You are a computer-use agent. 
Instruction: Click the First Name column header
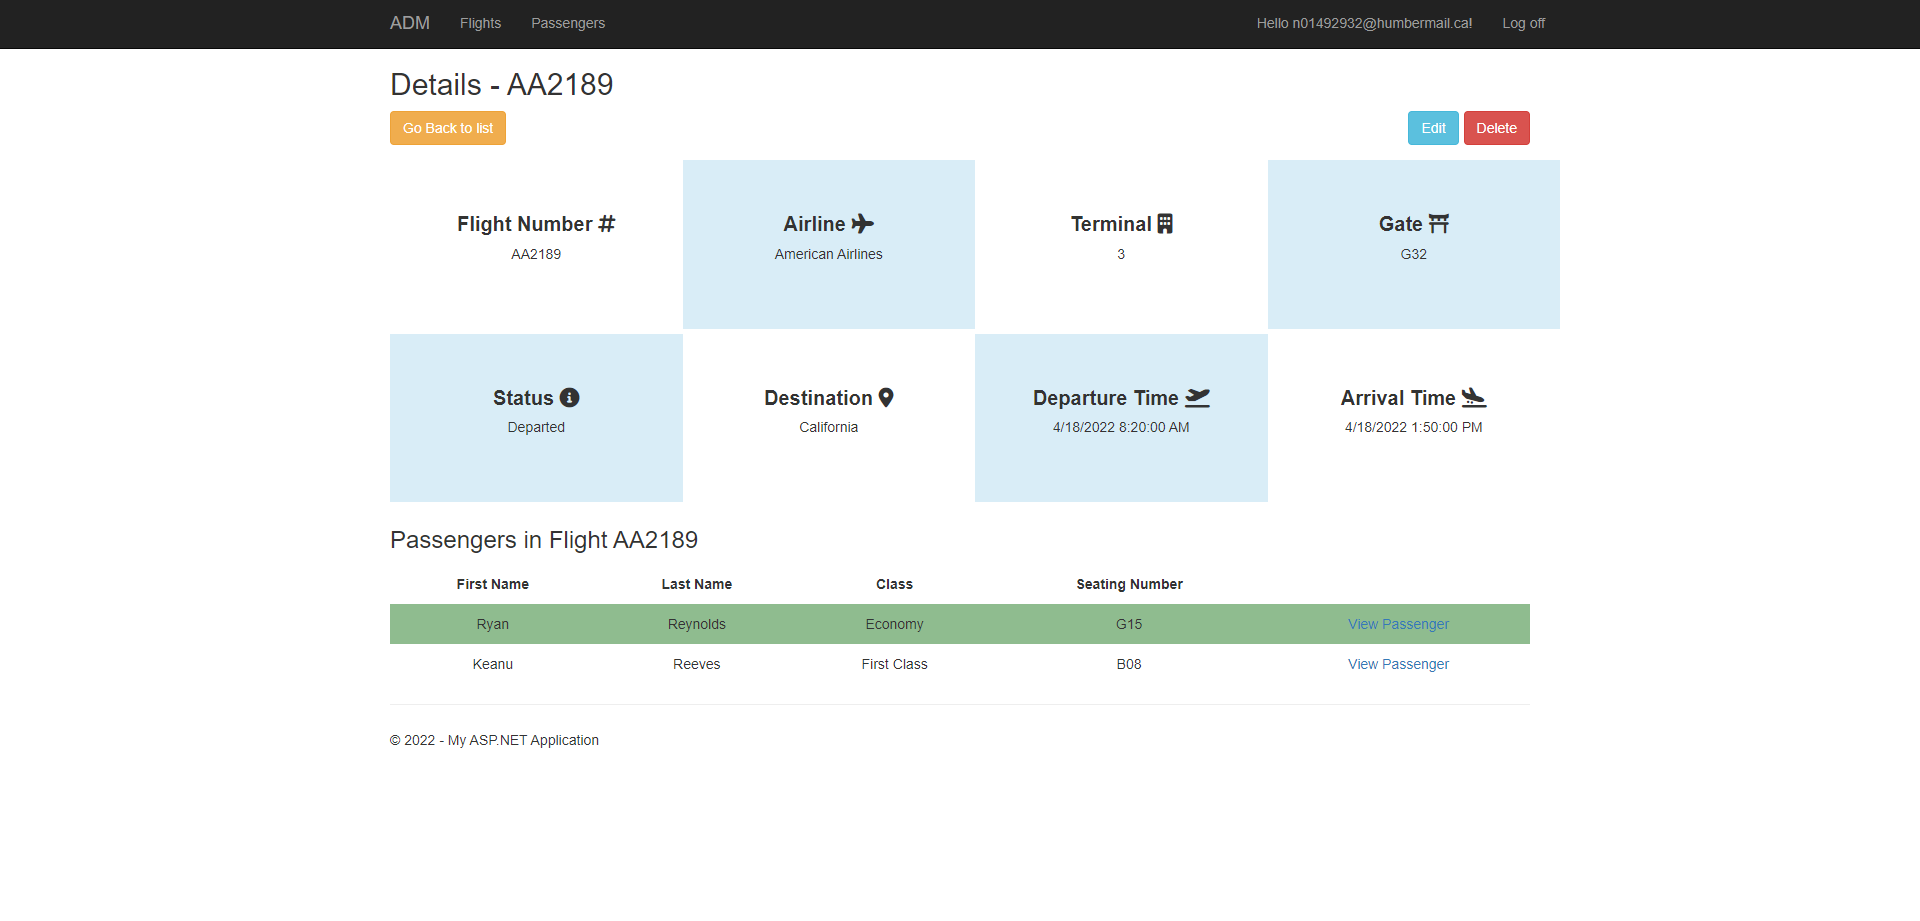pyautogui.click(x=493, y=584)
